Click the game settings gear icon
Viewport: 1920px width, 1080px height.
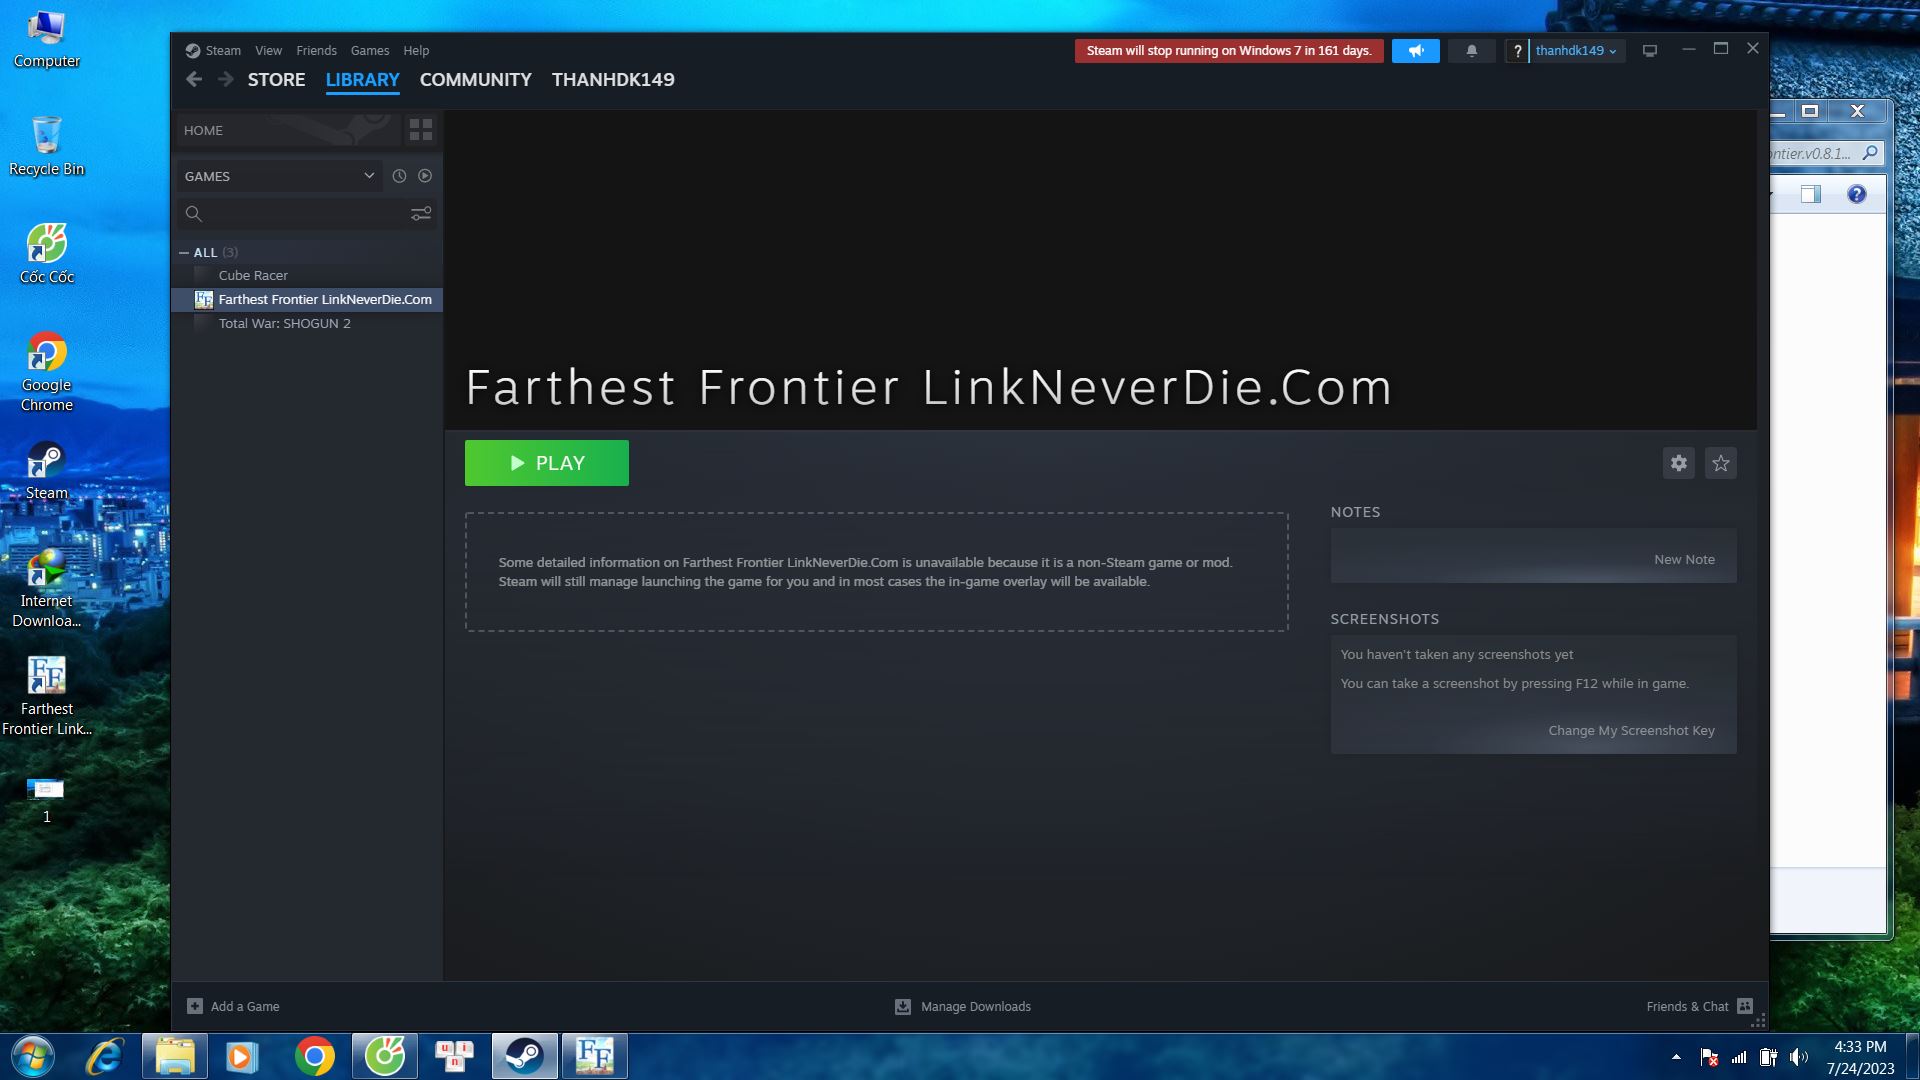pos(1679,463)
